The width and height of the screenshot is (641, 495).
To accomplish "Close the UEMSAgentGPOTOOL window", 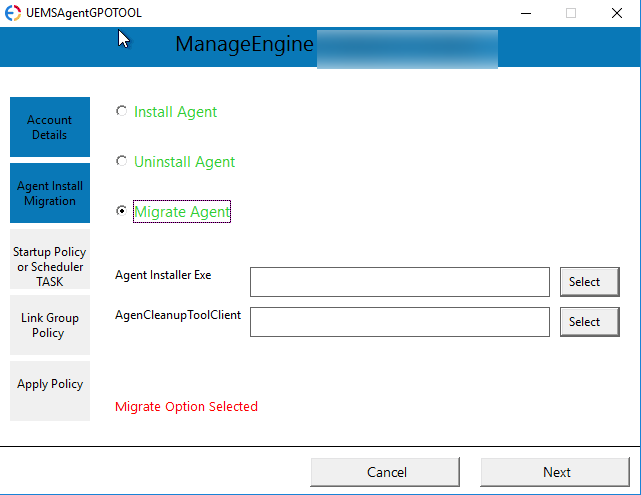I will (617, 13).
